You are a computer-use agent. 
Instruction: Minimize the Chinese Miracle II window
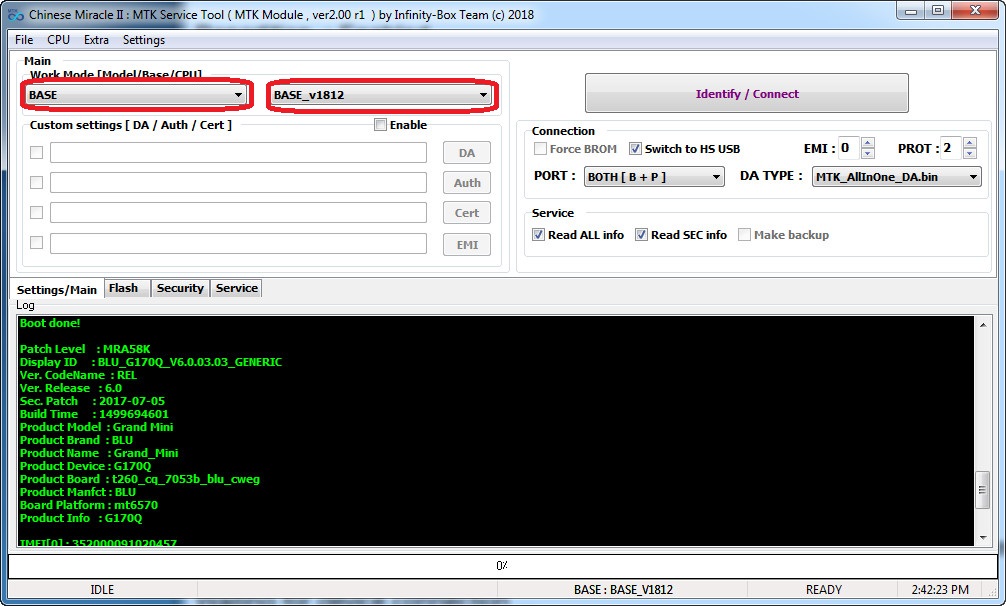910,11
